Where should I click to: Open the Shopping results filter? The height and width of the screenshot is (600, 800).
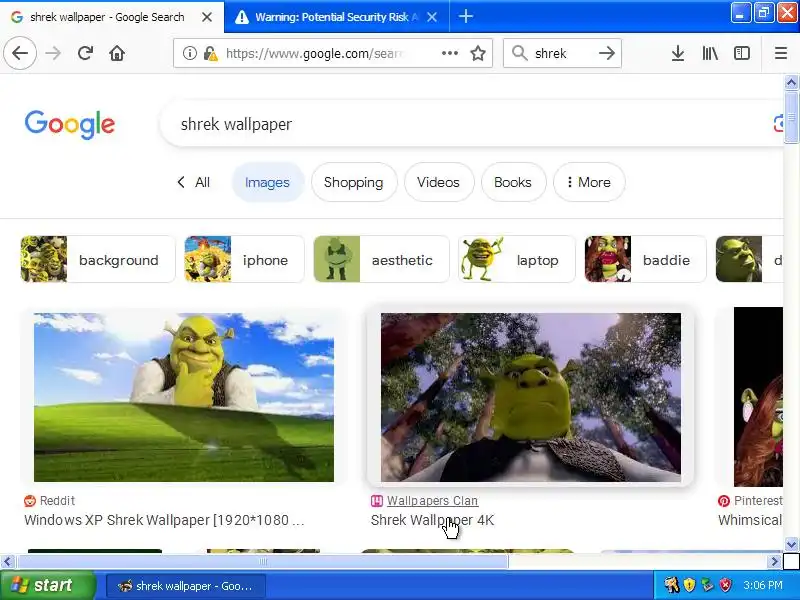(354, 182)
